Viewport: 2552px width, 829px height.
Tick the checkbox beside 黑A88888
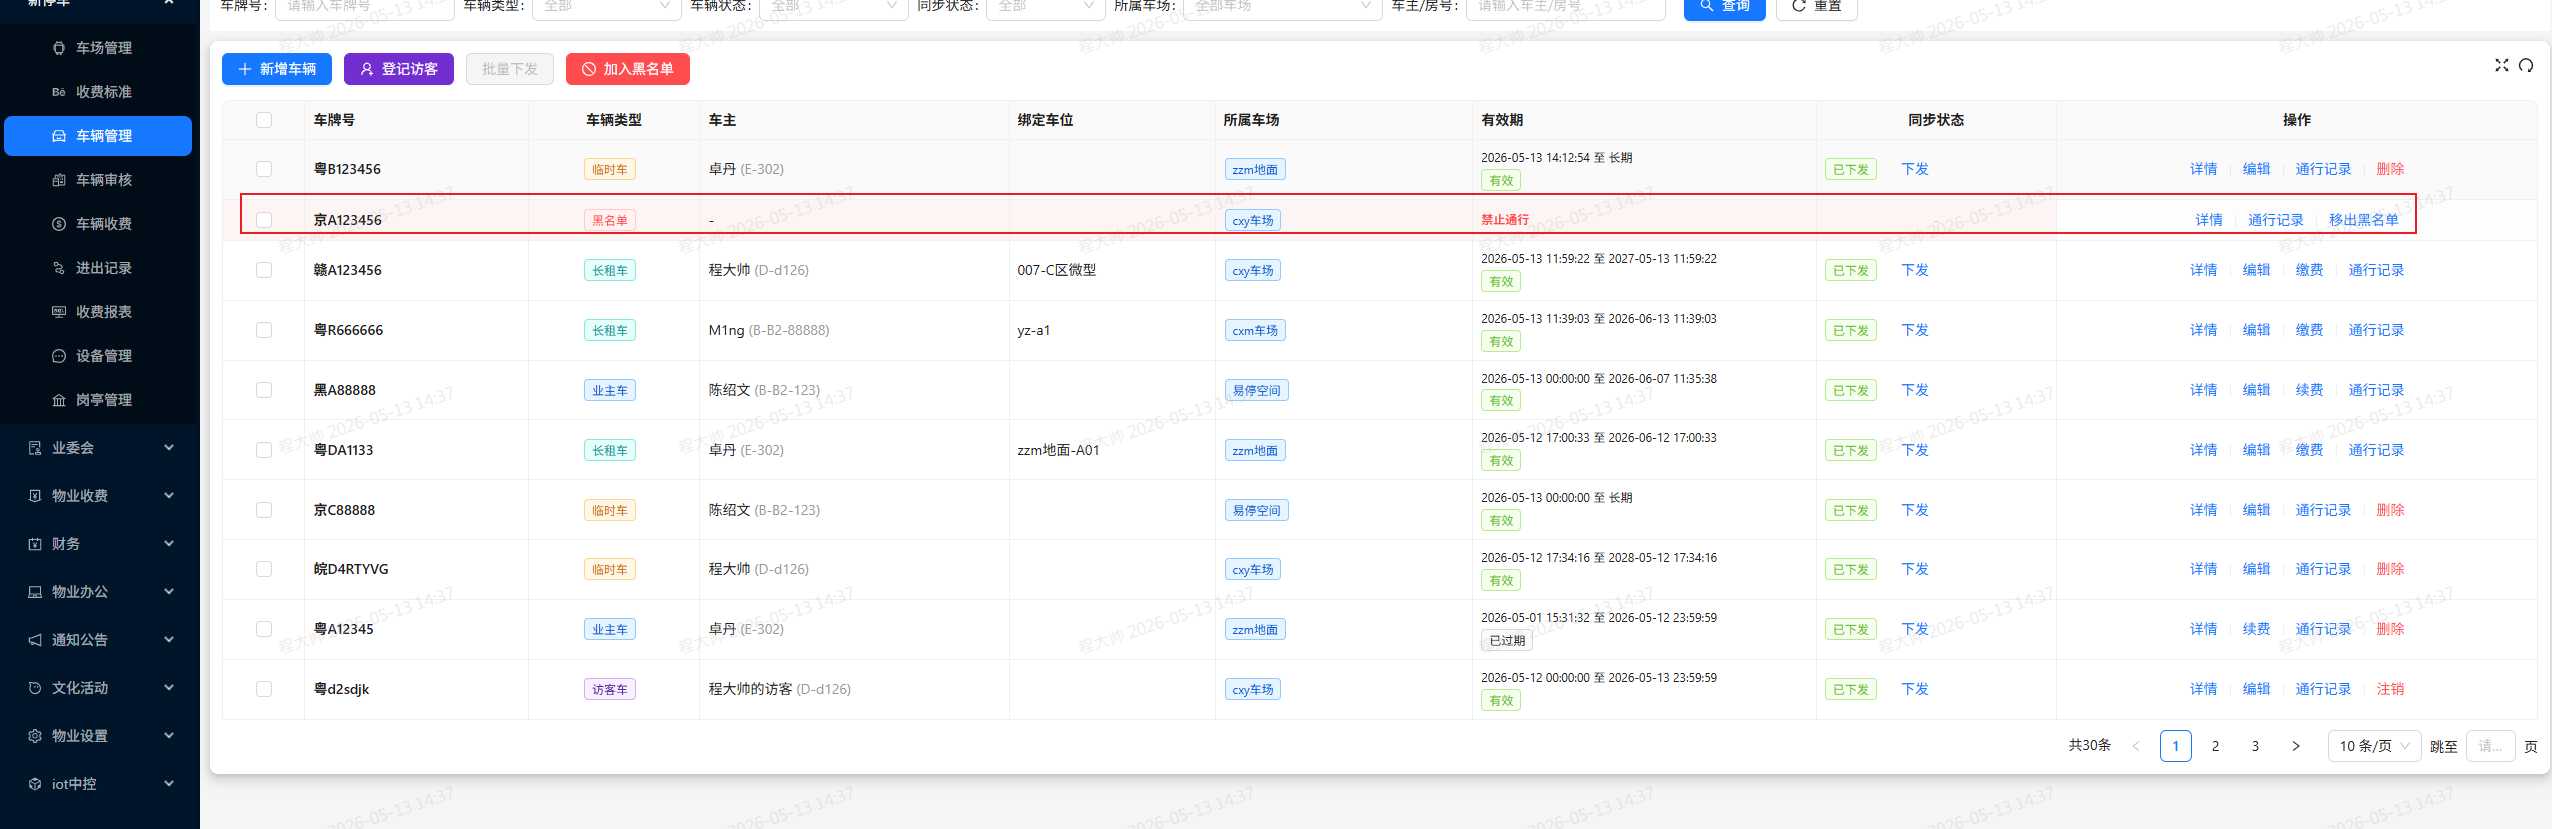tap(264, 390)
